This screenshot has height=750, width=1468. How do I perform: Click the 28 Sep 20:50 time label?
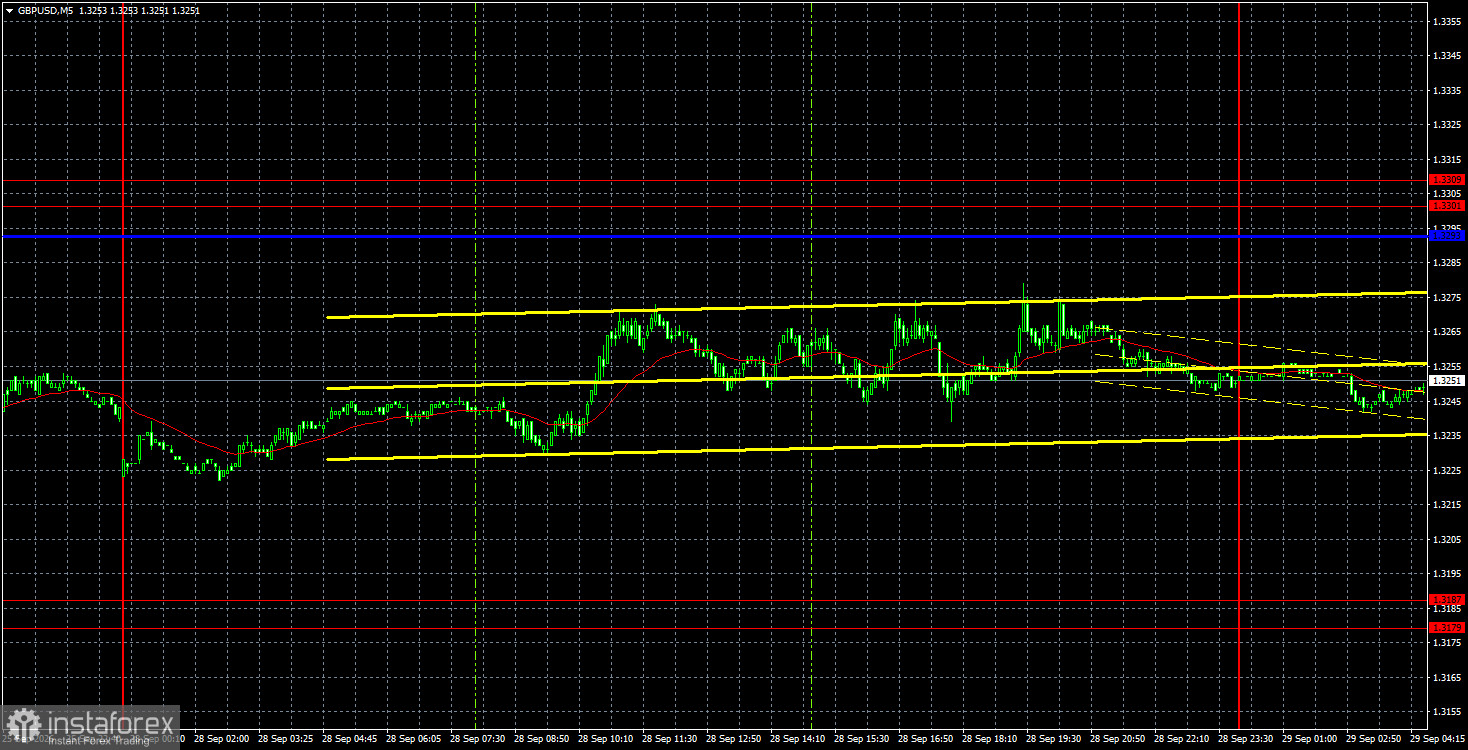coord(1115,739)
